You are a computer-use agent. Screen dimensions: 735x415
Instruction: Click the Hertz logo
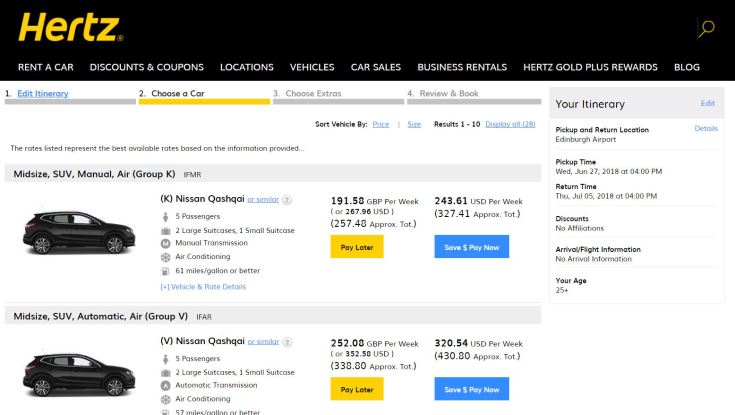coord(70,28)
